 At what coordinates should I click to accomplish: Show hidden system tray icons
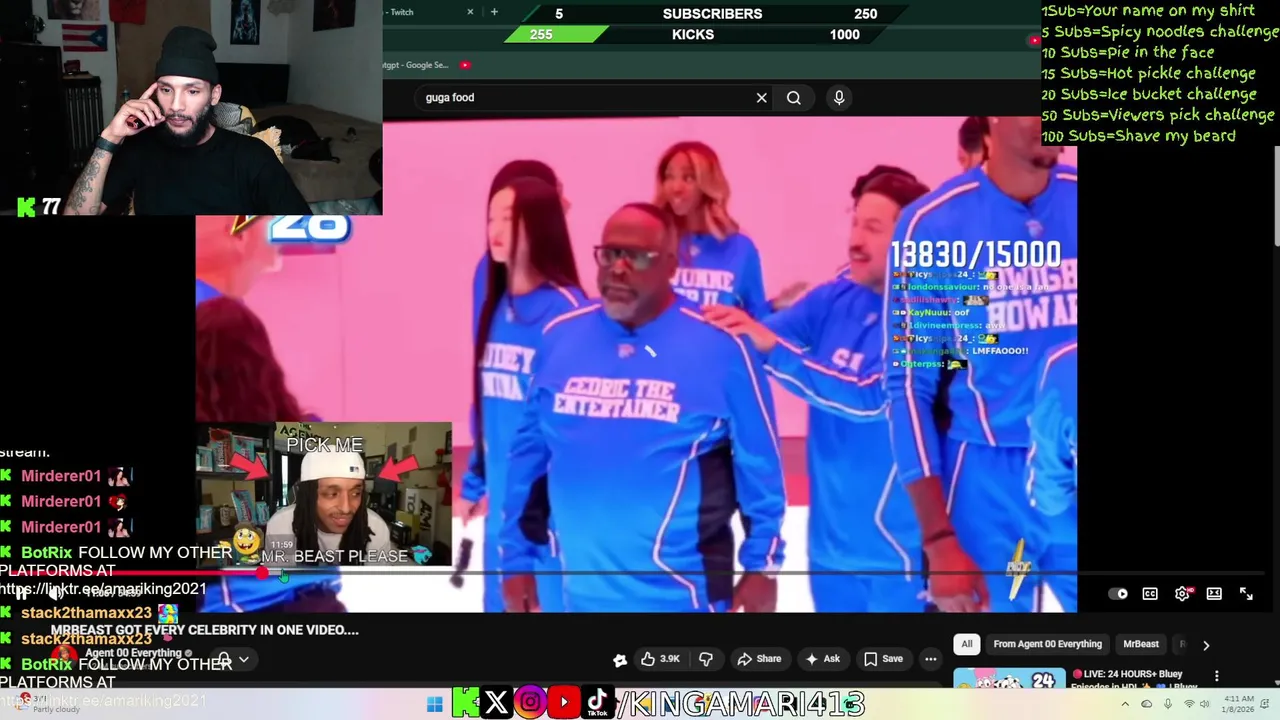pyautogui.click(x=1125, y=704)
